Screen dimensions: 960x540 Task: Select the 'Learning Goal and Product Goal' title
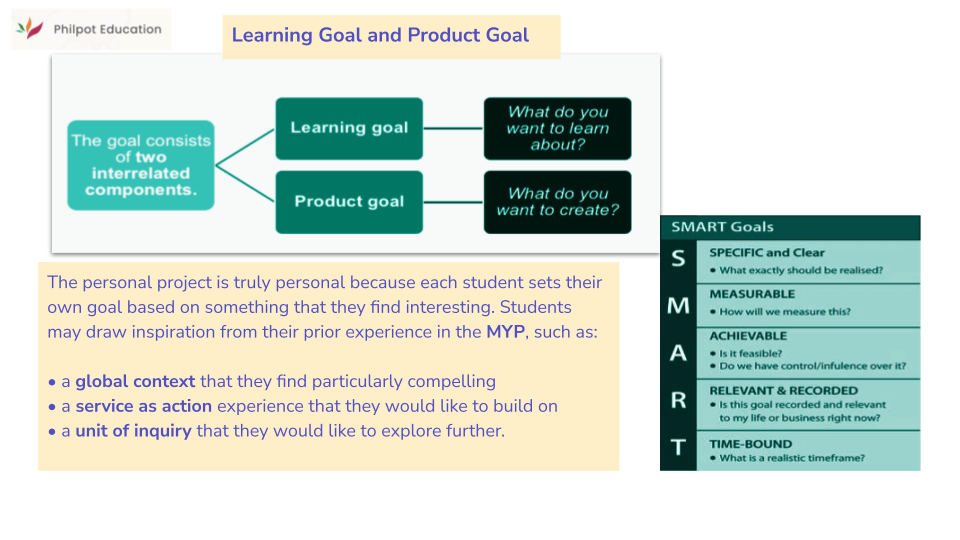pyautogui.click(x=380, y=36)
